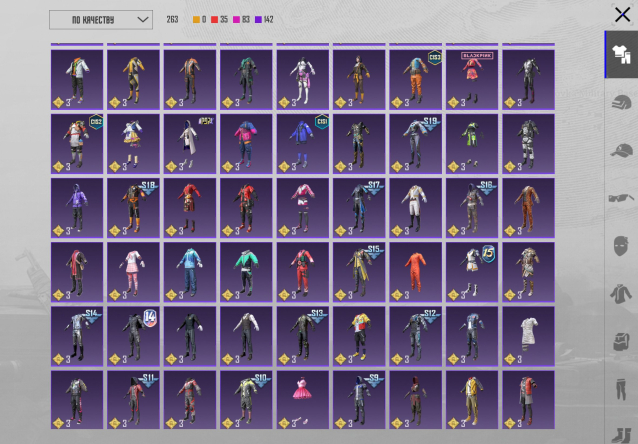Viewport: 638px width, 444px height.
Task: Select the glasses category icon
Action: coord(620,198)
